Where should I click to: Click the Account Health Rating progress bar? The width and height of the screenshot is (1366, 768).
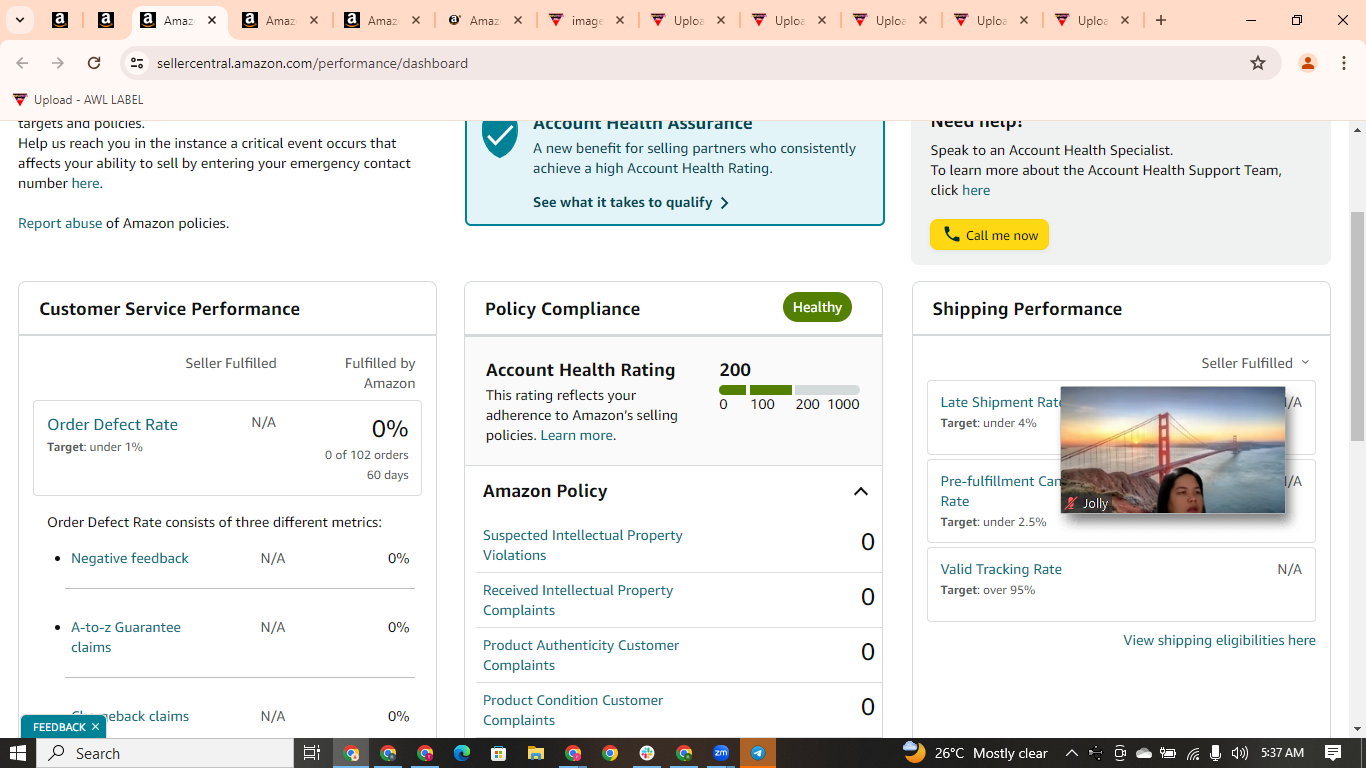click(789, 390)
